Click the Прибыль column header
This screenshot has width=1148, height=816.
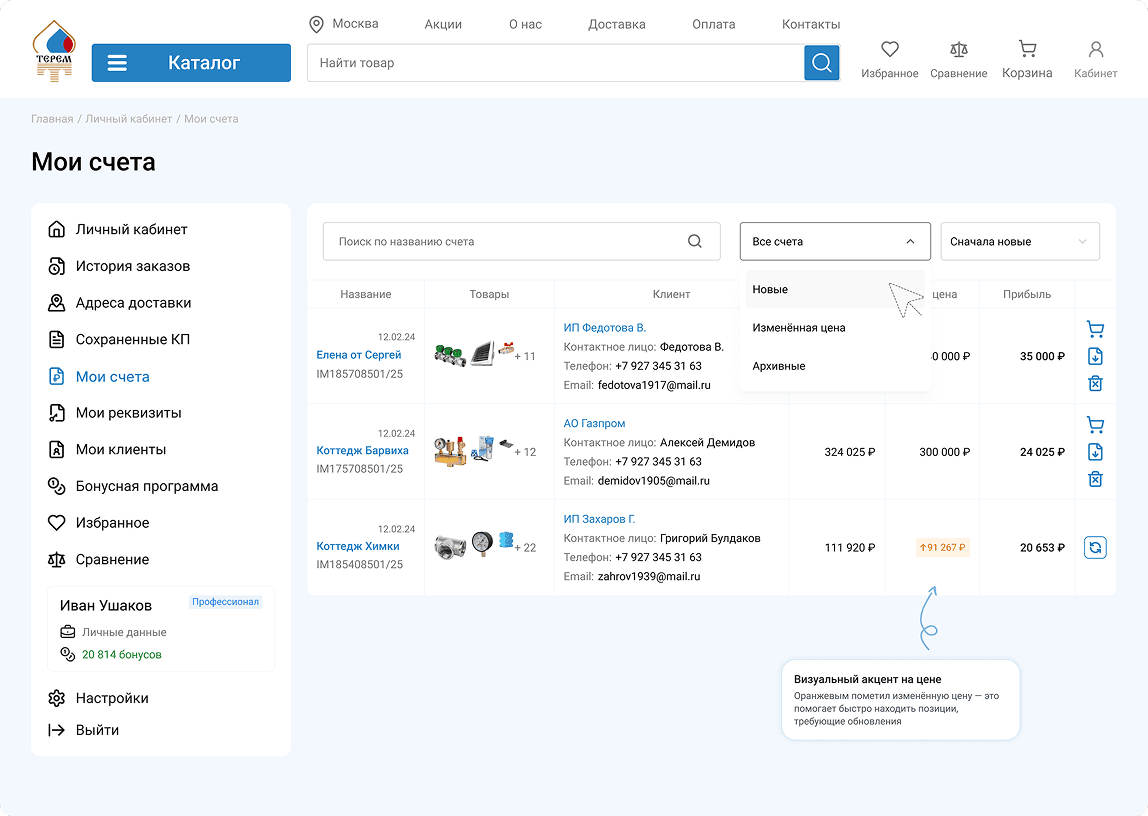(x=1026, y=294)
